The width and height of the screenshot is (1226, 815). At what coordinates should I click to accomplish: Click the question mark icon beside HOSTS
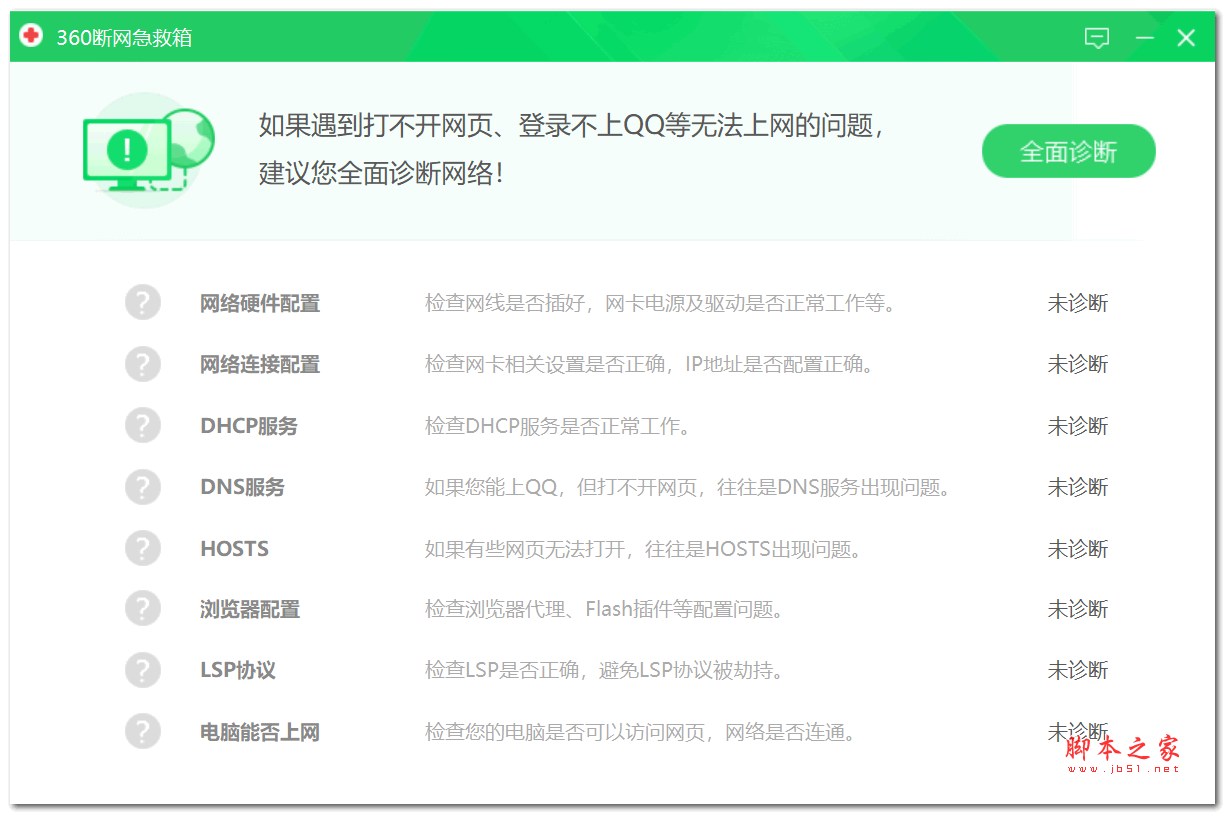click(143, 548)
